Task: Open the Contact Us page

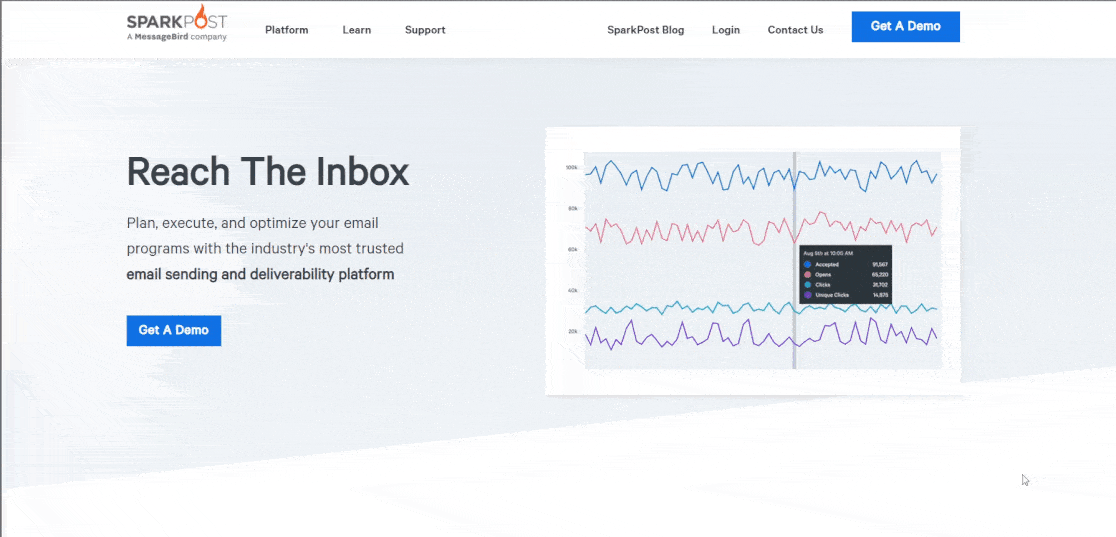Action: pos(795,30)
